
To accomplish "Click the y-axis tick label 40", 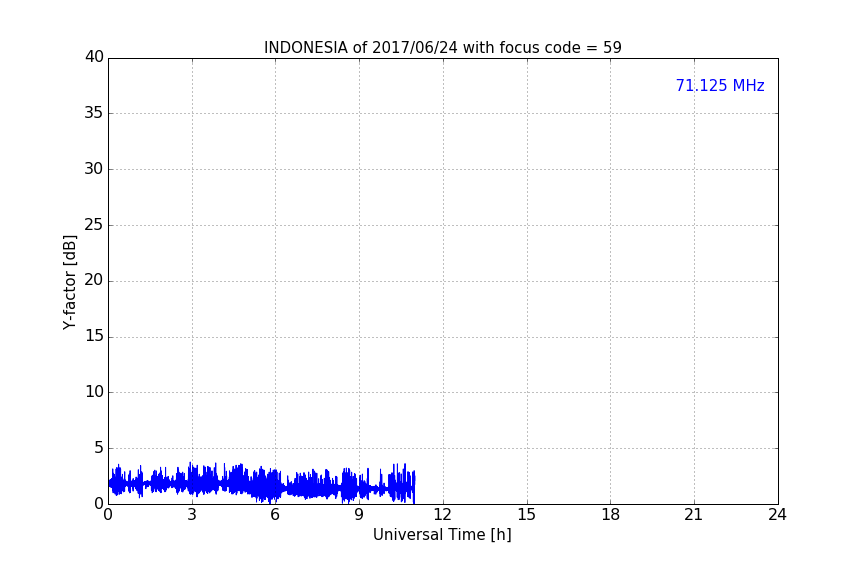I will pyautogui.click(x=94, y=57).
